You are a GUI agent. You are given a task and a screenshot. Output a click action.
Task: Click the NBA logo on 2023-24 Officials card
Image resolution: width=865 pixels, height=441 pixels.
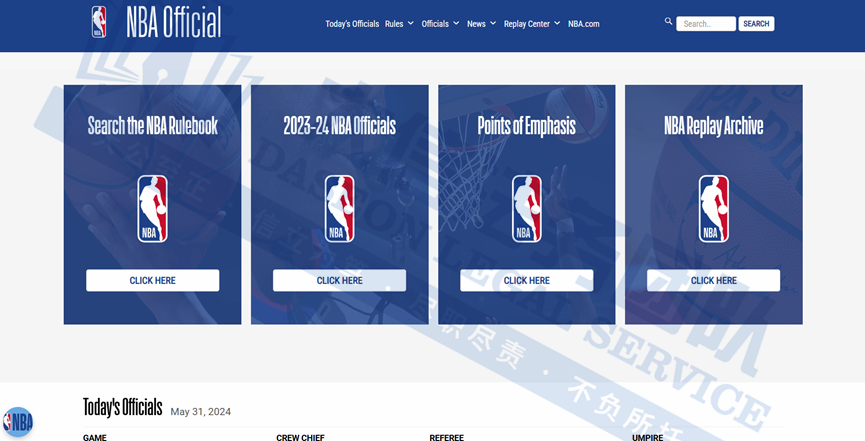[x=339, y=209]
